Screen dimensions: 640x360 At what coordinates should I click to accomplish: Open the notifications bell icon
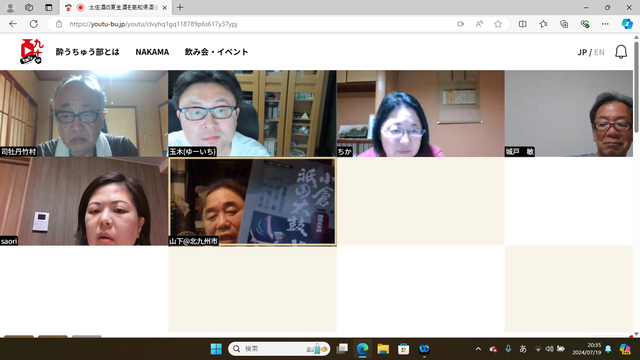[x=621, y=52]
